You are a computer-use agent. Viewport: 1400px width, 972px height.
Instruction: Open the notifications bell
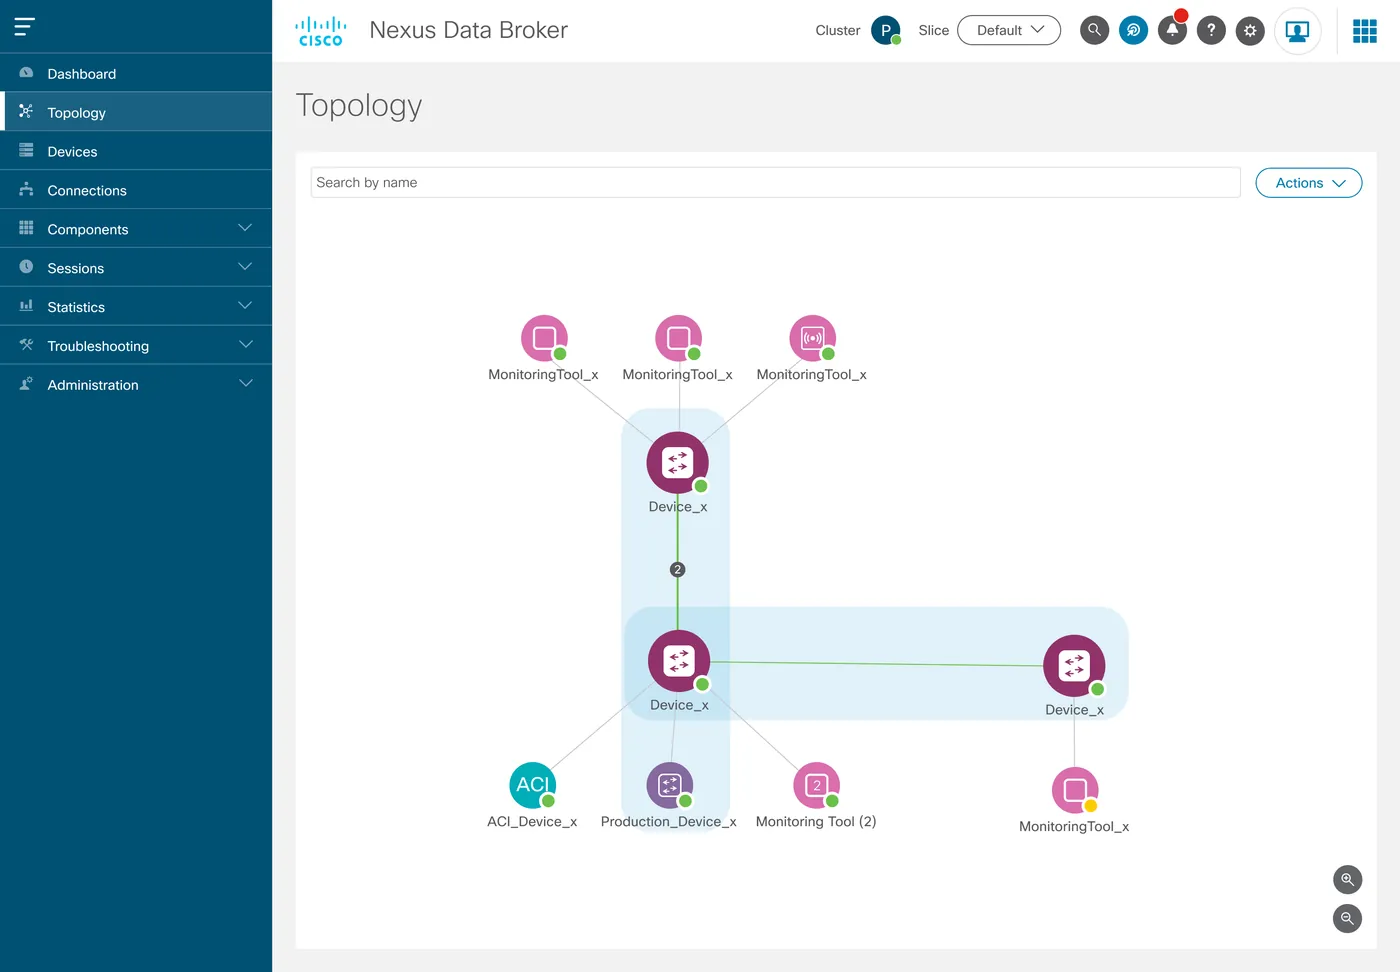(x=1172, y=30)
